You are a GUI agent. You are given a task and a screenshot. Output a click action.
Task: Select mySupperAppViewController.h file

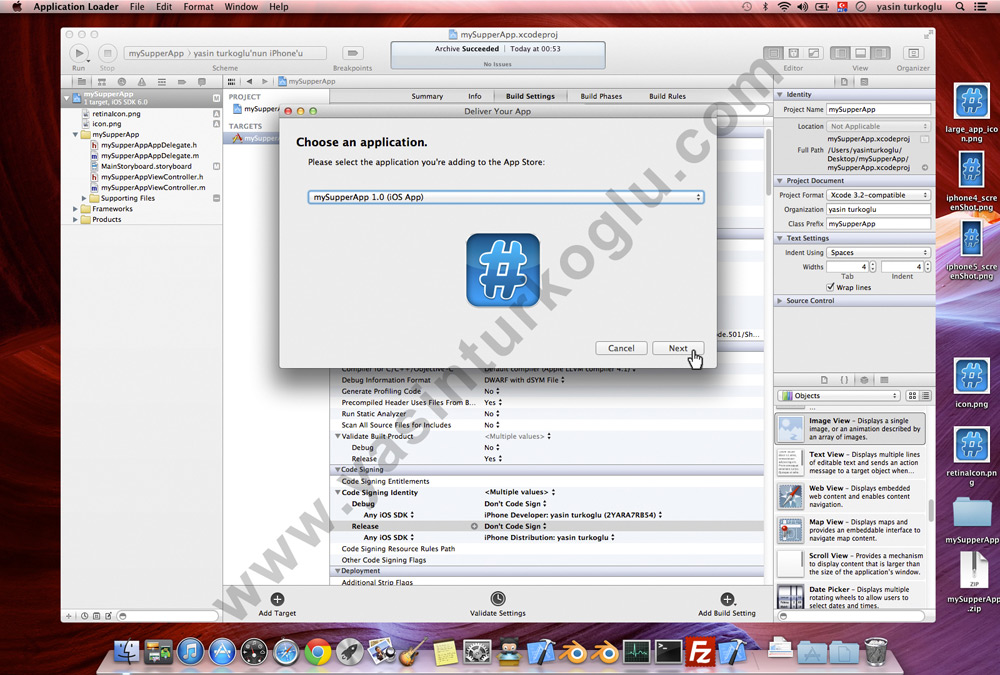[152, 177]
